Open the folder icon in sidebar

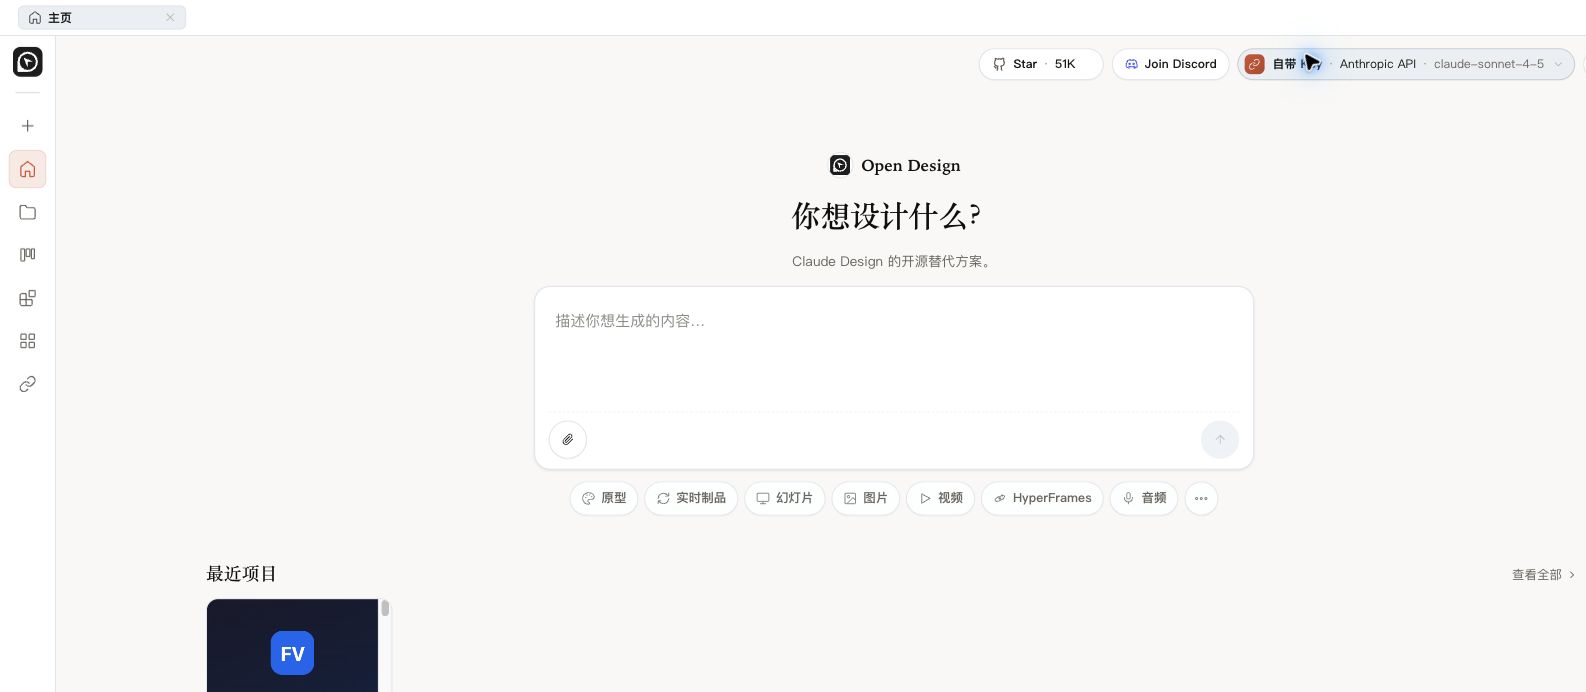click(28, 212)
